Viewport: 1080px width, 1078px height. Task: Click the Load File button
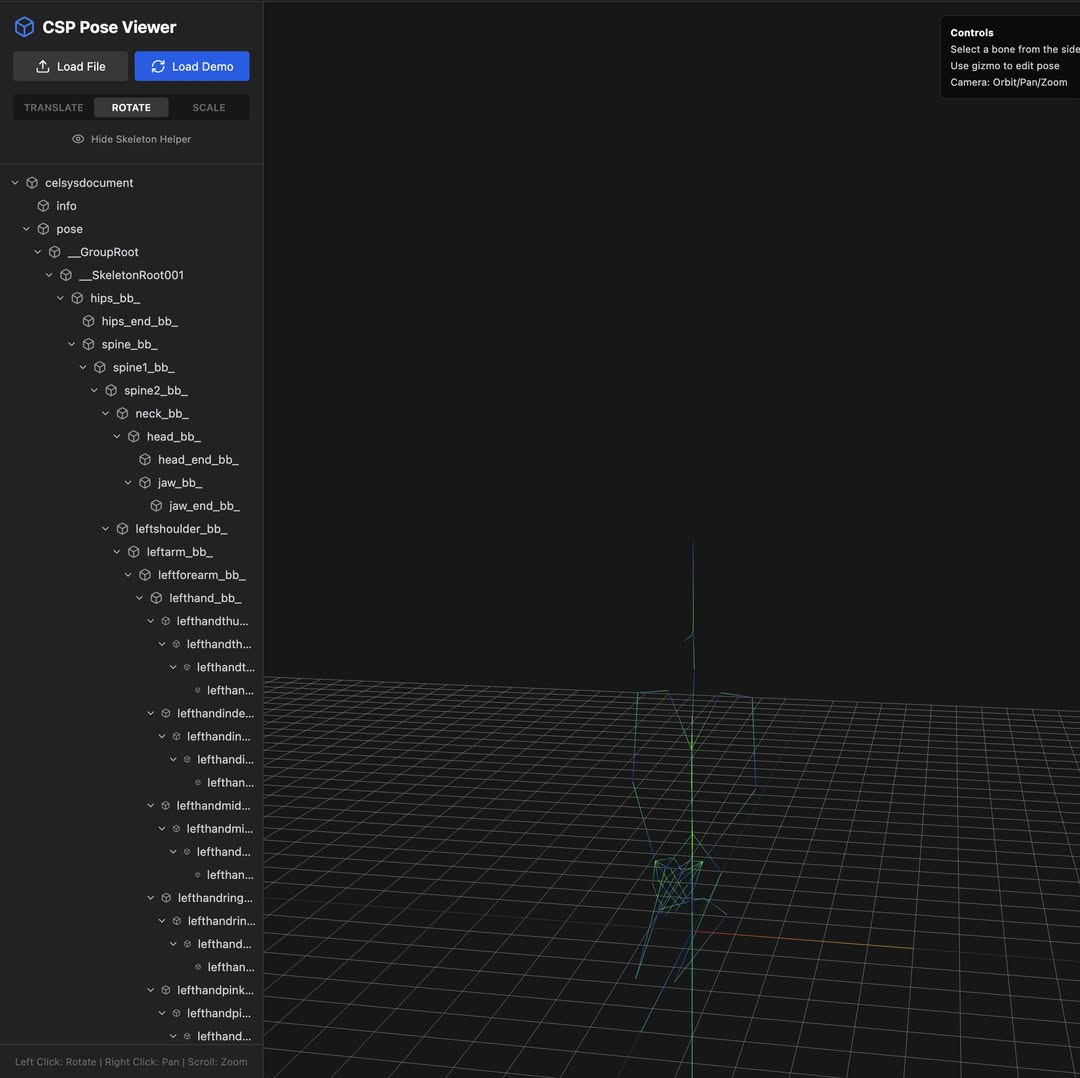point(70,66)
